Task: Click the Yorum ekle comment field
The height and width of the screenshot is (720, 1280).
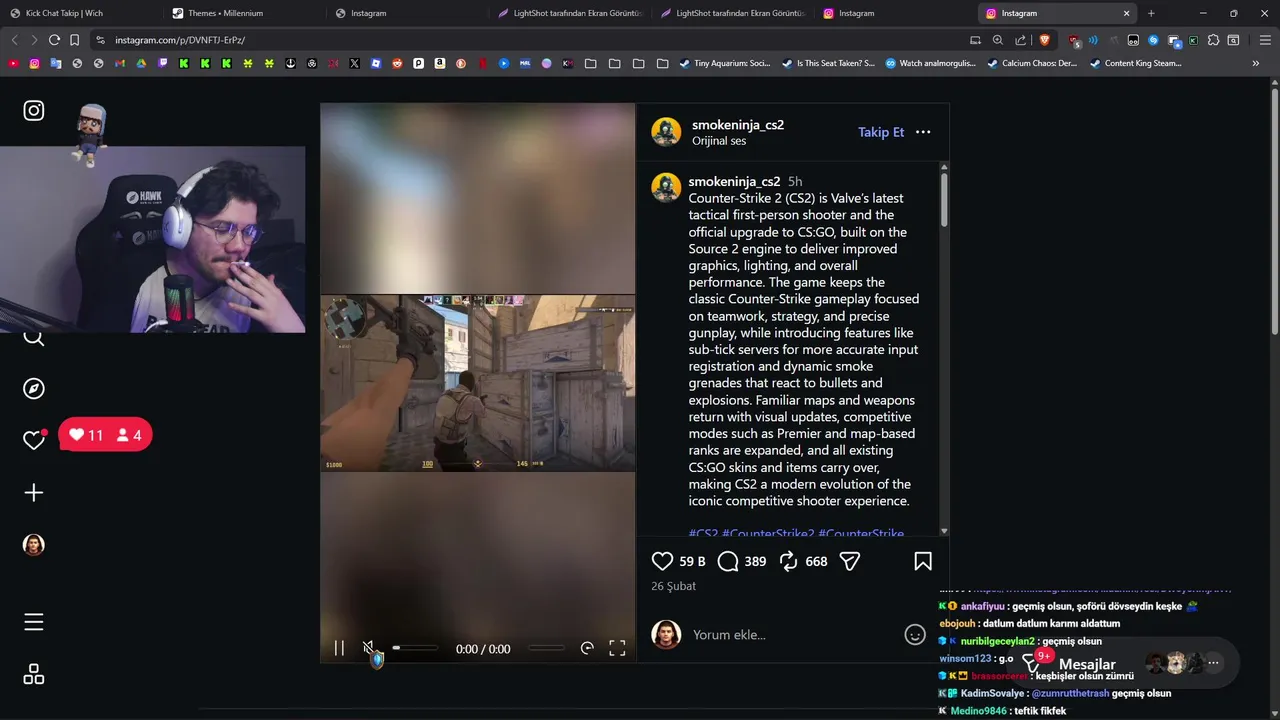Action: [790, 635]
